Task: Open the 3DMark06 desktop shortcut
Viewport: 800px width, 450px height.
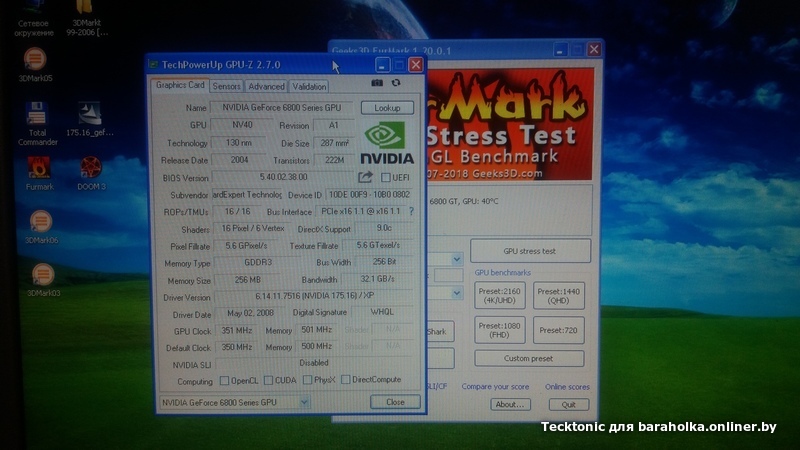Action: 41,228
